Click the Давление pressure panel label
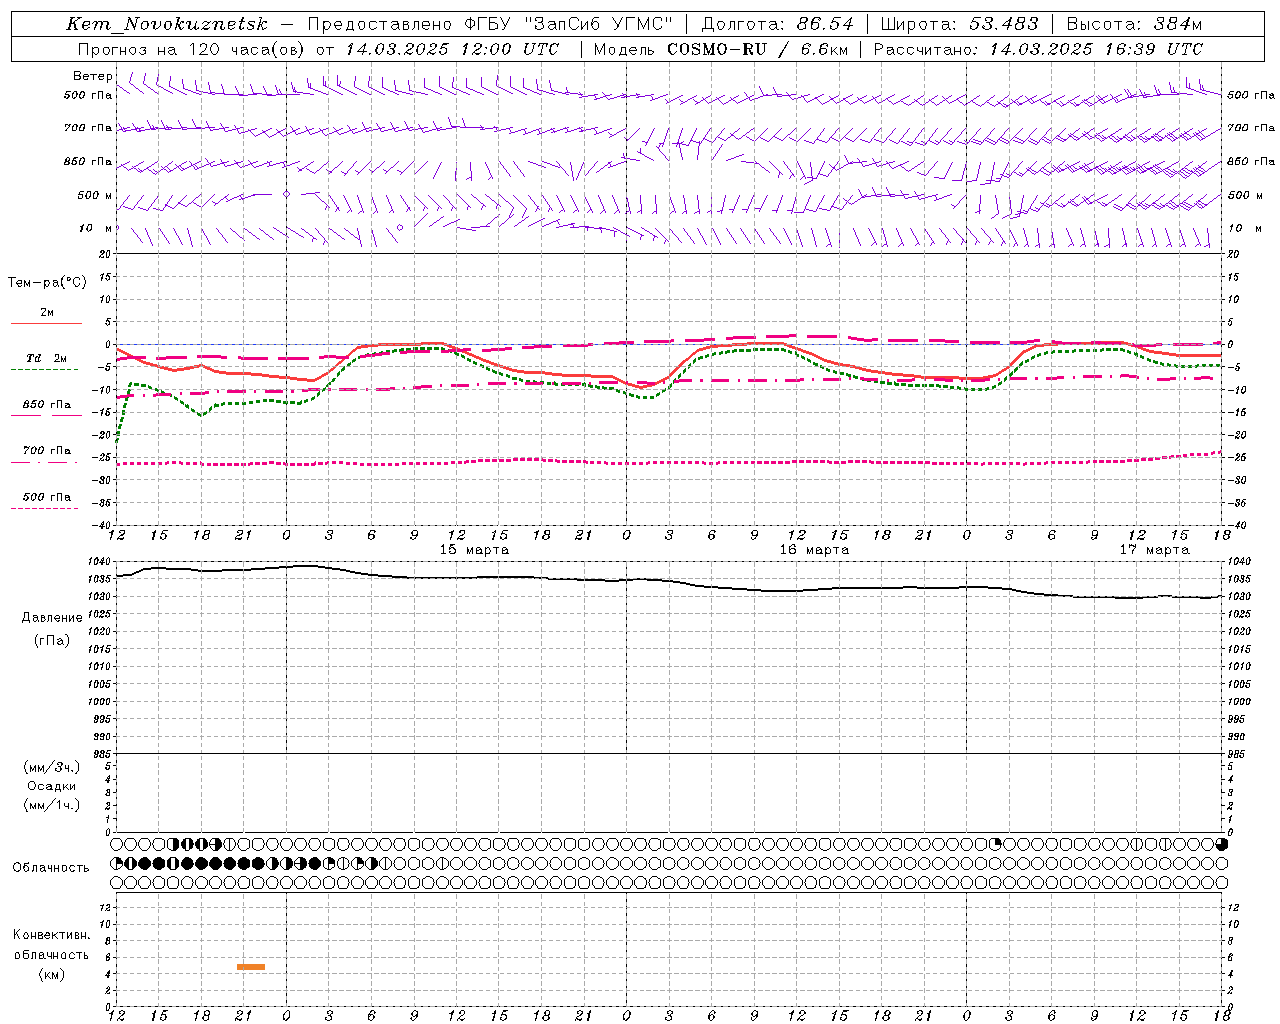Viewport: 1280px width, 1024px height. tap(52, 617)
